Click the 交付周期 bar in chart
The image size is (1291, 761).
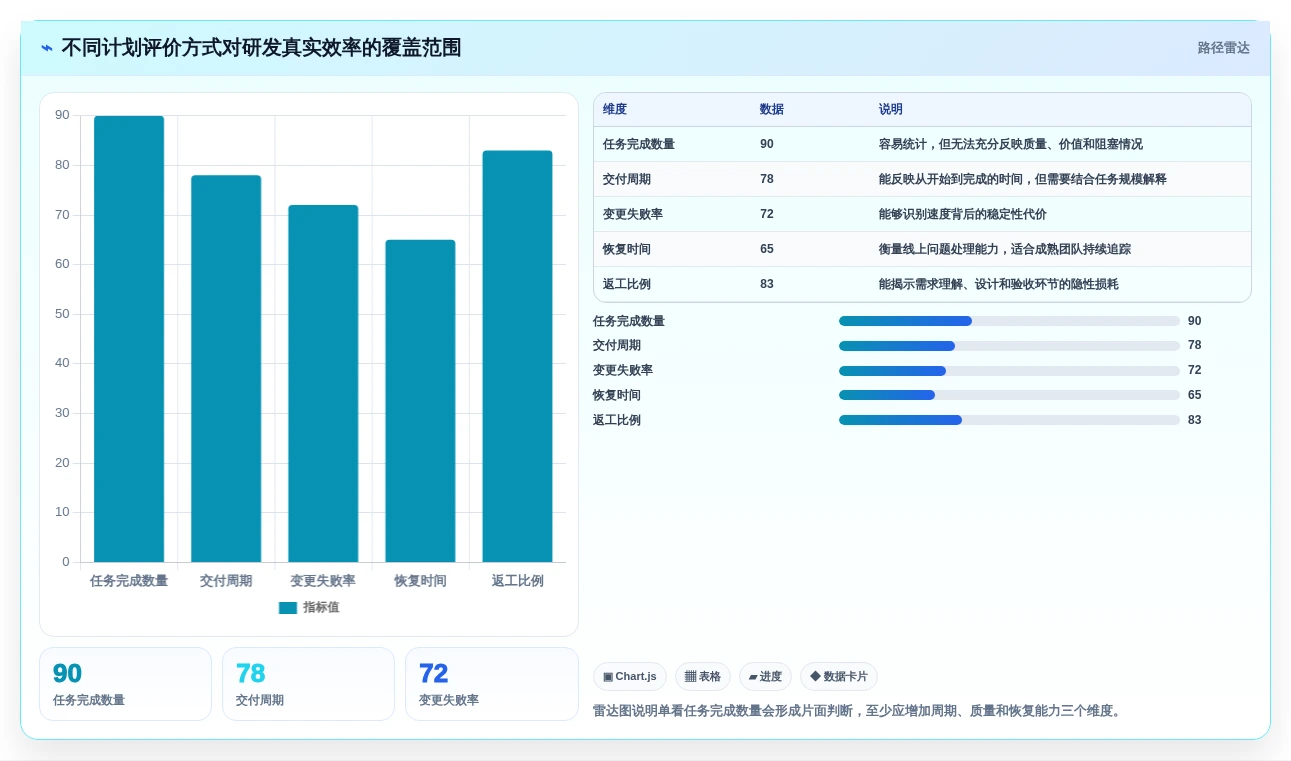tap(226, 369)
